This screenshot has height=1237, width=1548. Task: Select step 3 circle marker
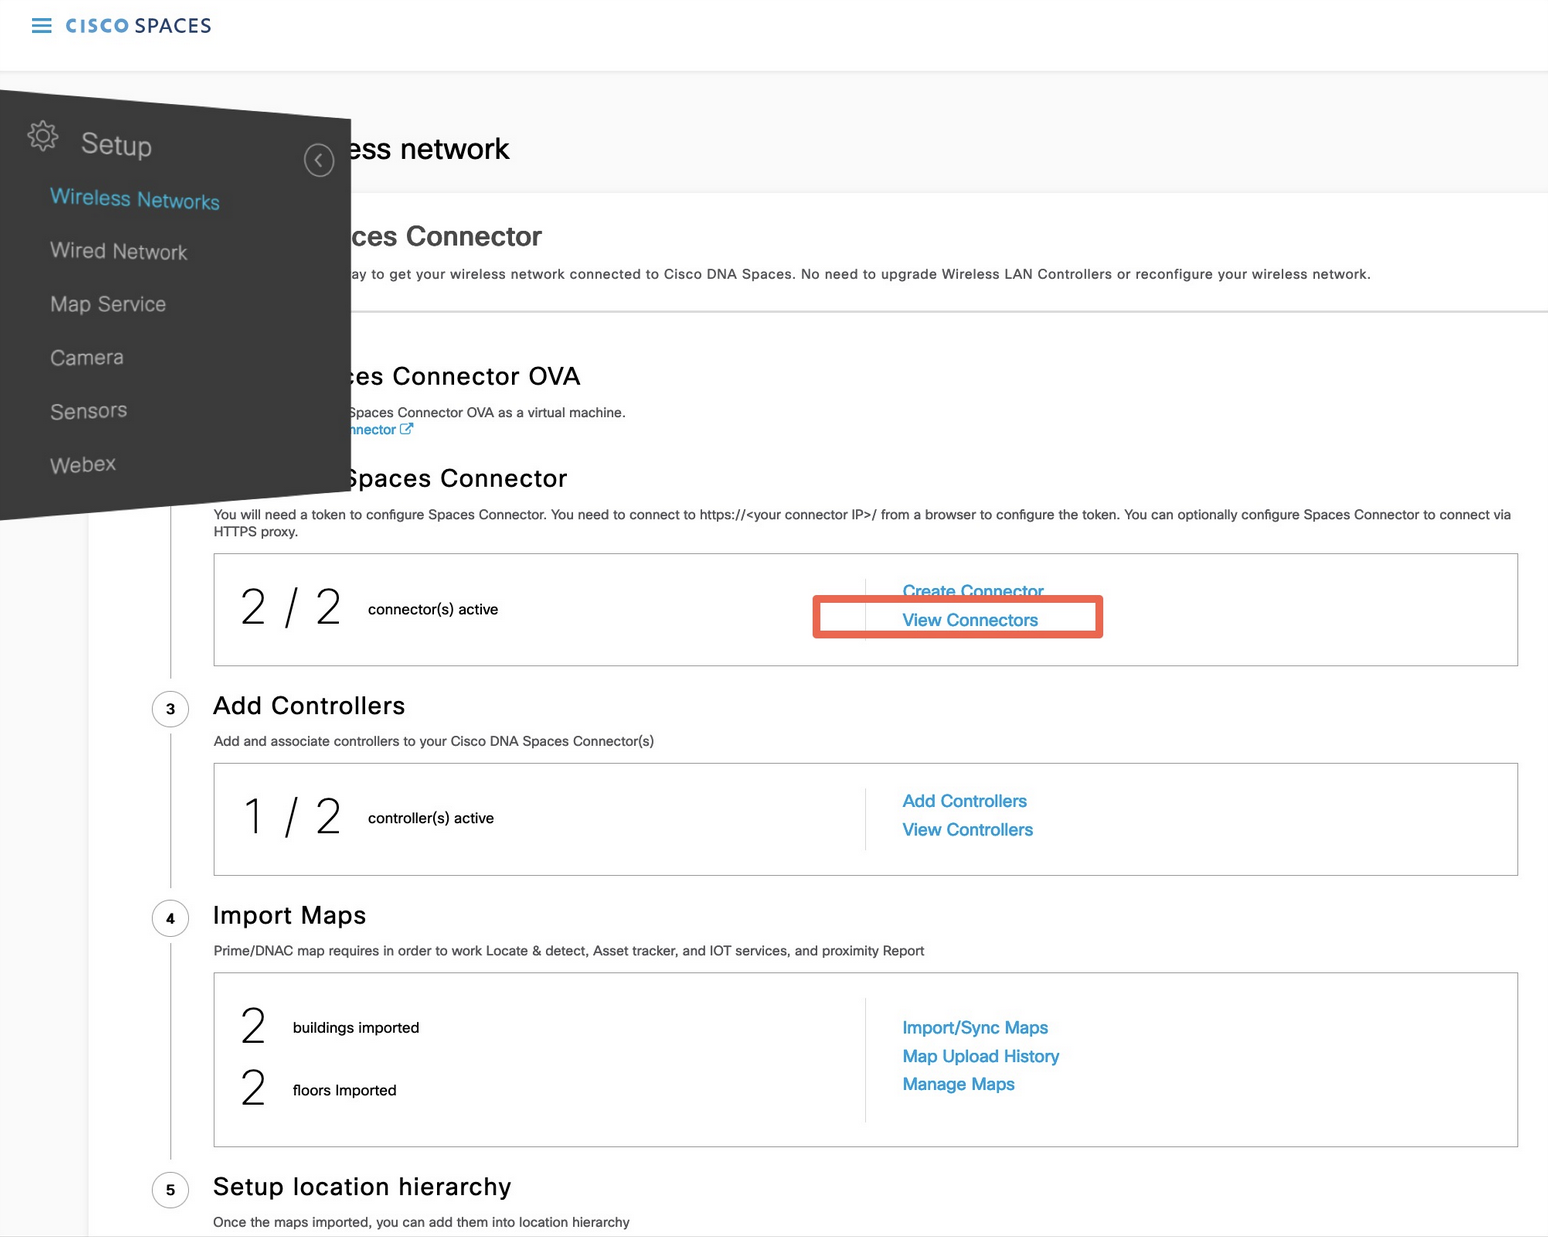(170, 709)
